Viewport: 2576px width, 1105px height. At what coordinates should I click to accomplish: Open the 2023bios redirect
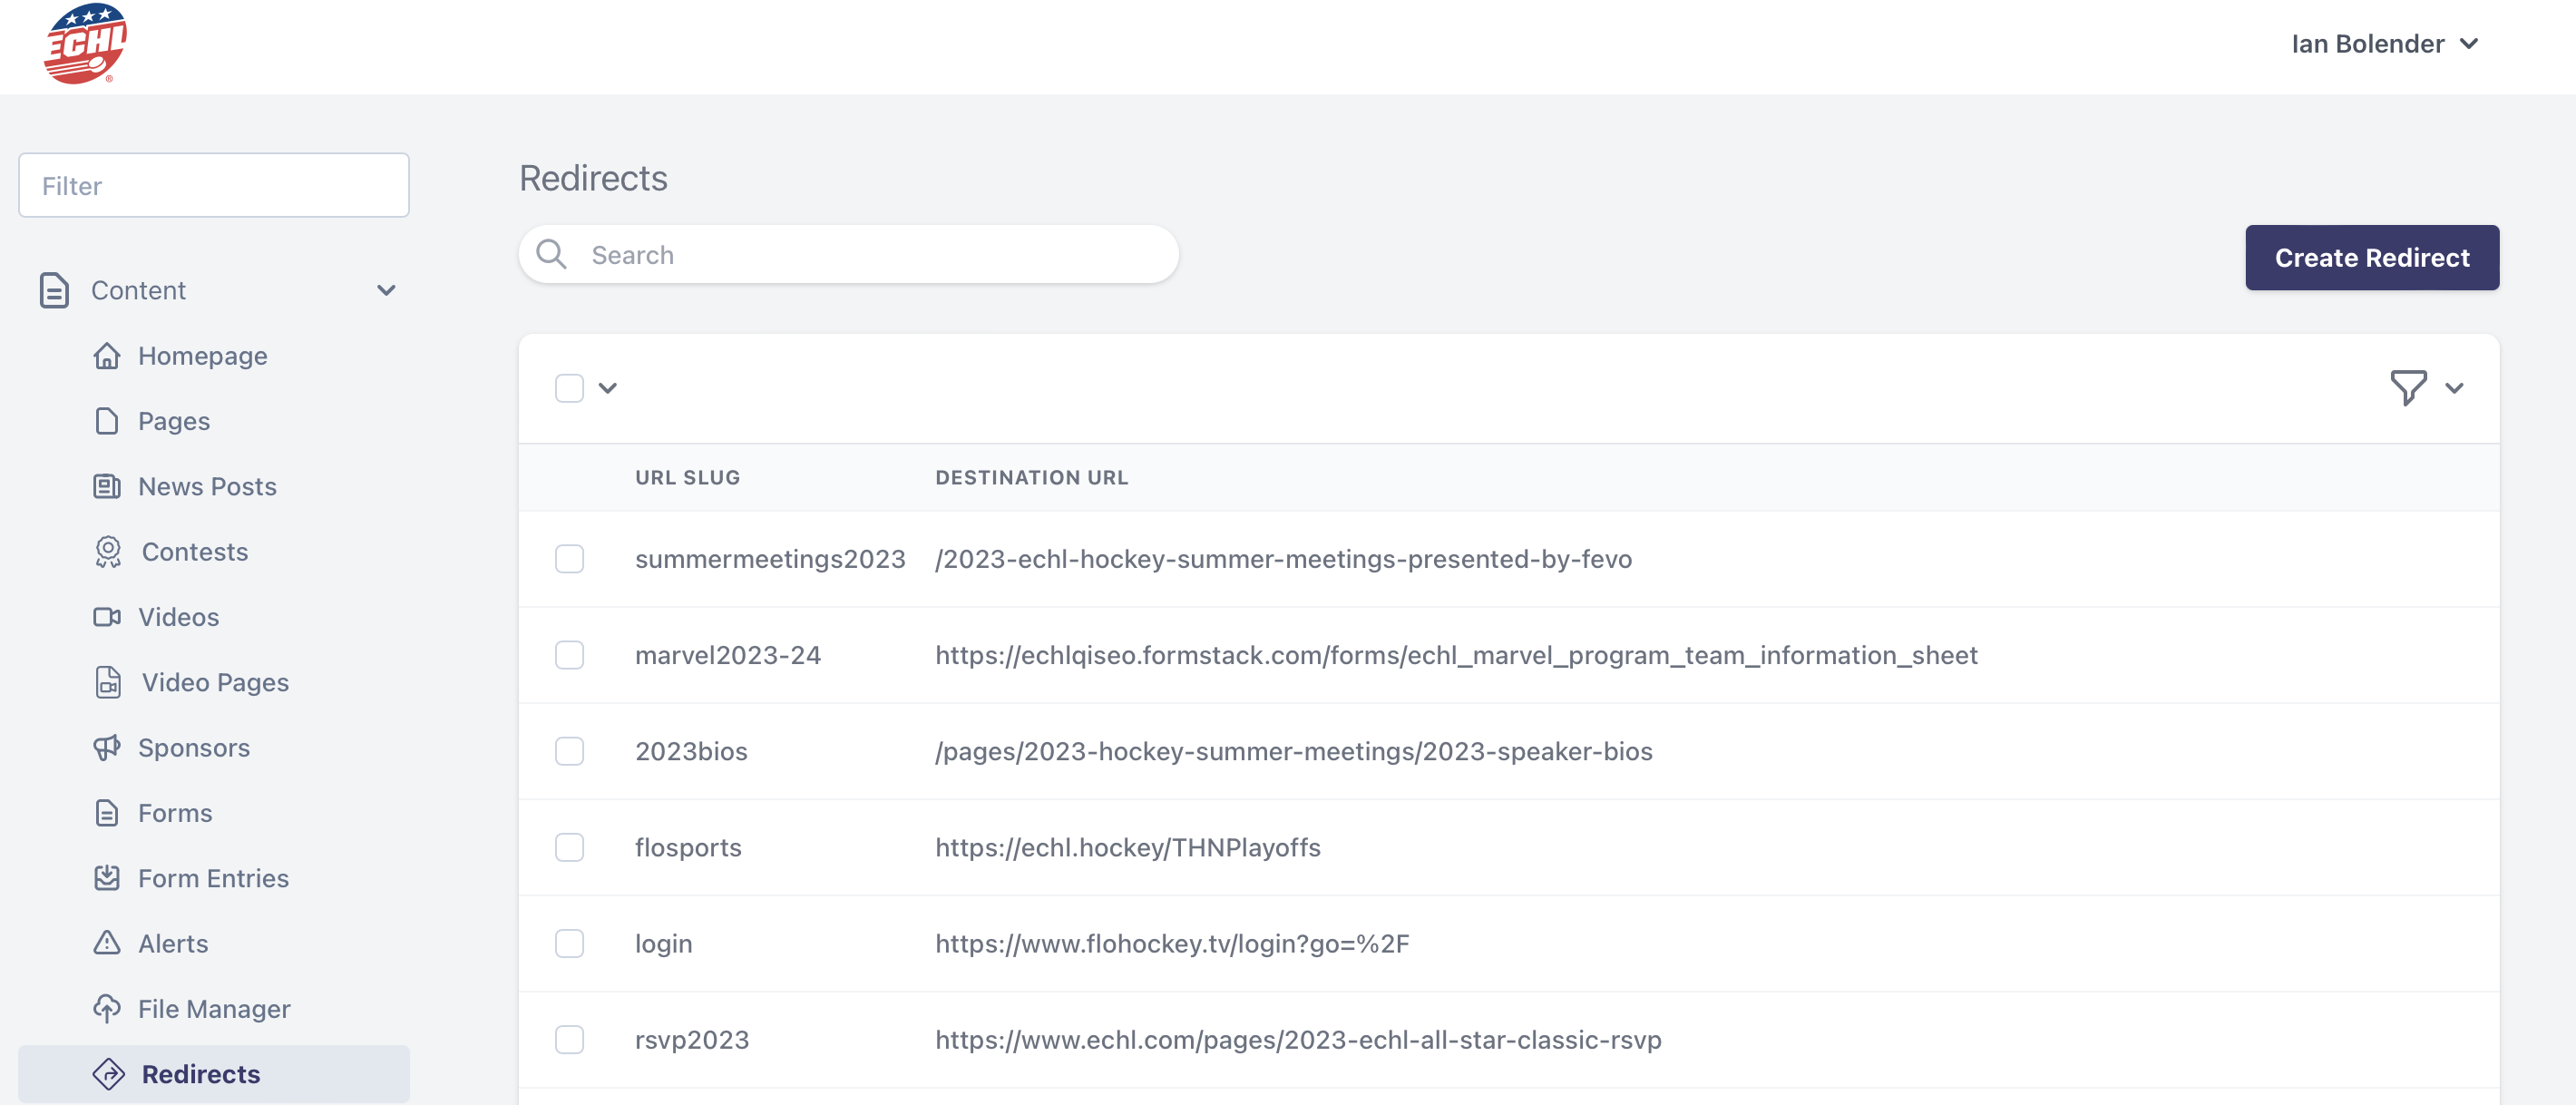691,751
